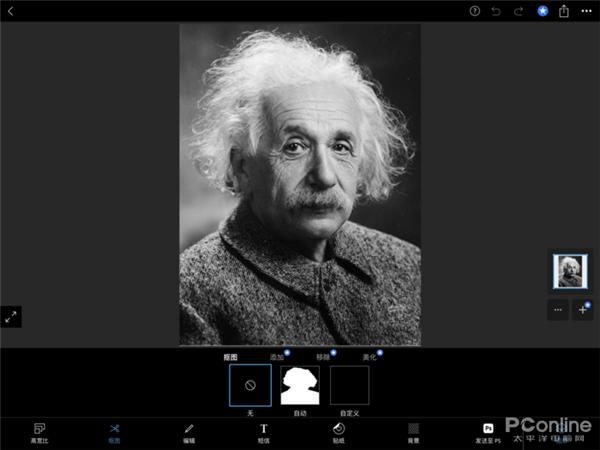Open the help question mark icon

[474, 11]
